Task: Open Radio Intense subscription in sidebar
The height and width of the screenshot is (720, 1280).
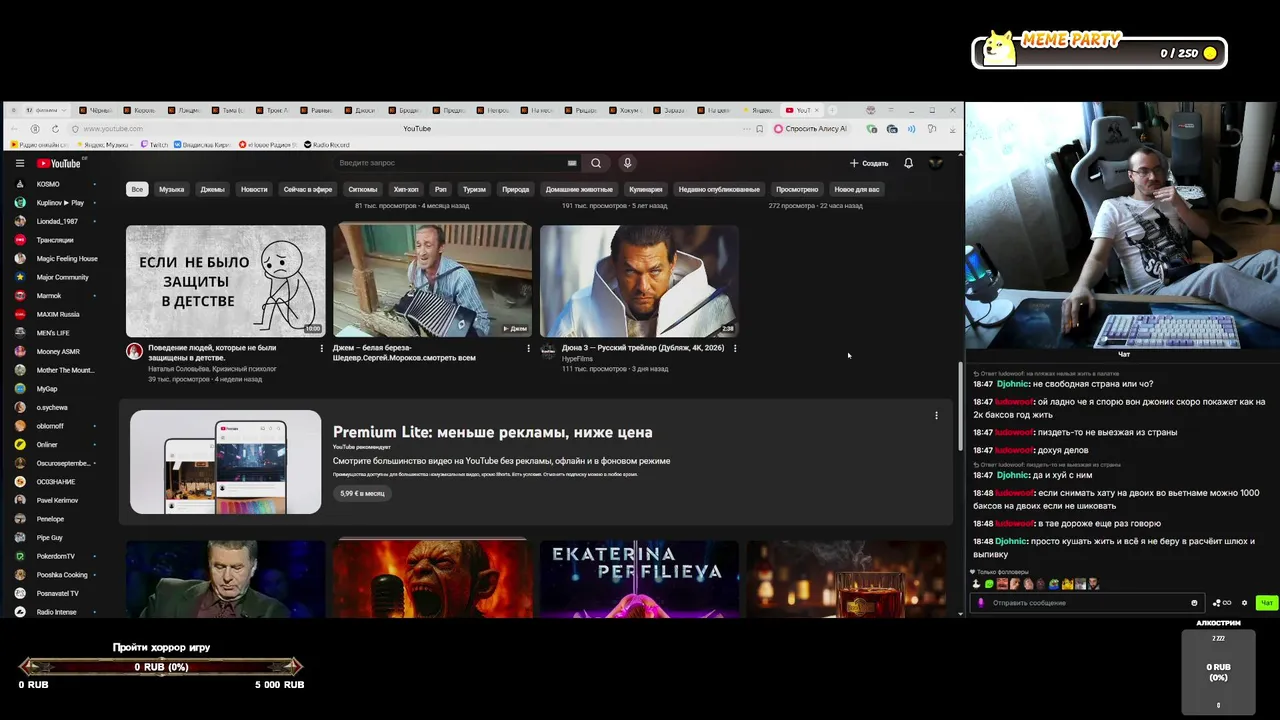Action: point(56,612)
